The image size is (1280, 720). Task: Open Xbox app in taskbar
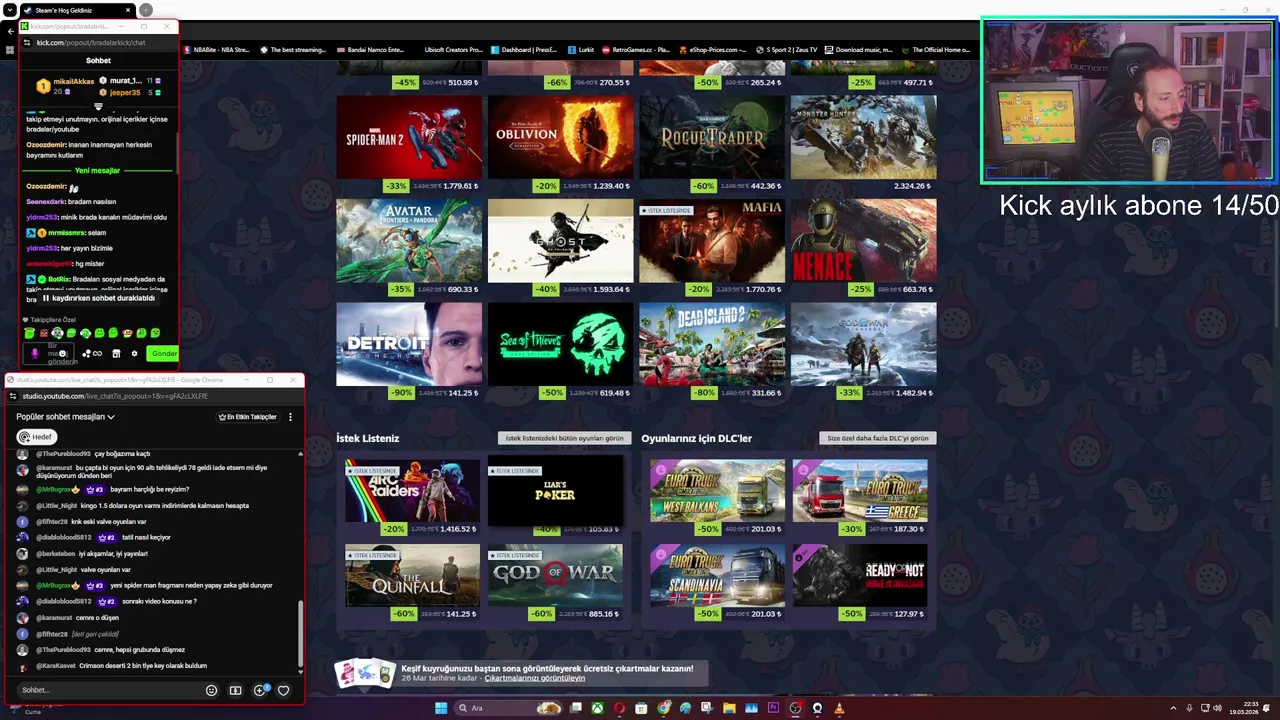tap(598, 708)
